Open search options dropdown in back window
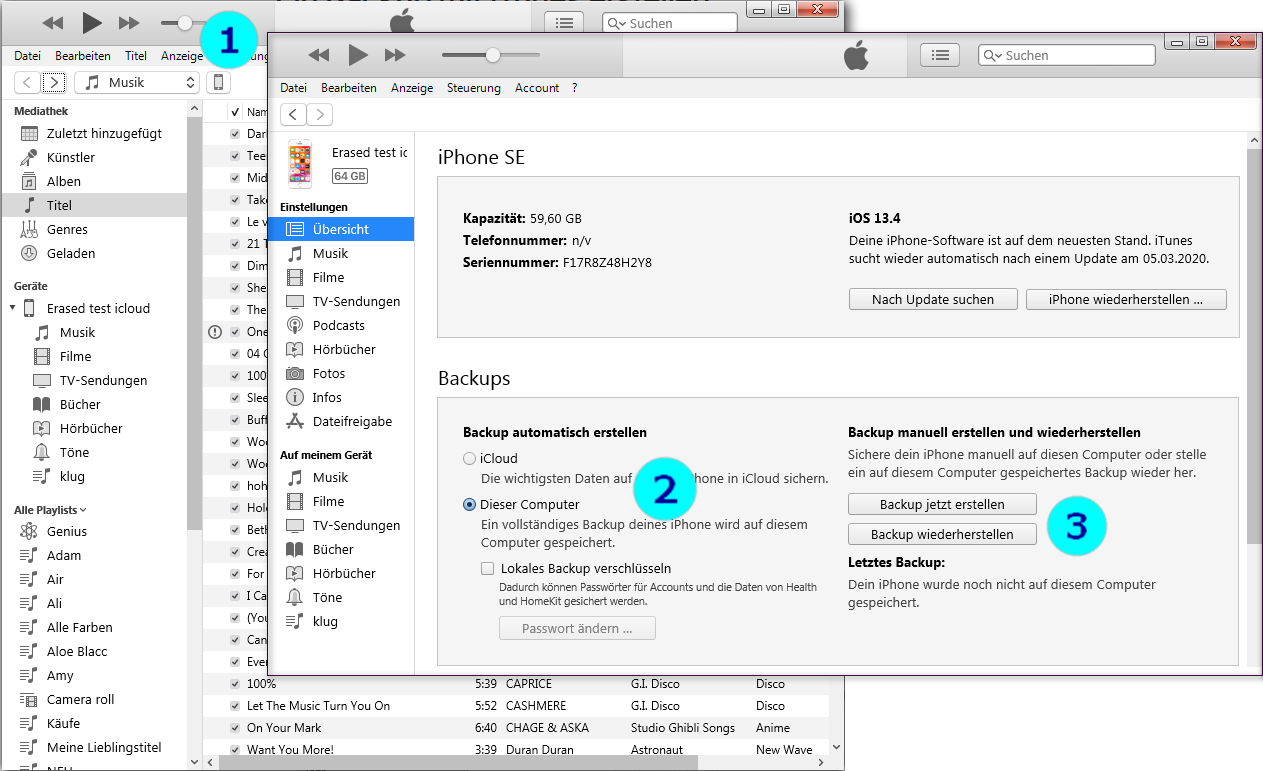1263x771 pixels. coord(616,23)
